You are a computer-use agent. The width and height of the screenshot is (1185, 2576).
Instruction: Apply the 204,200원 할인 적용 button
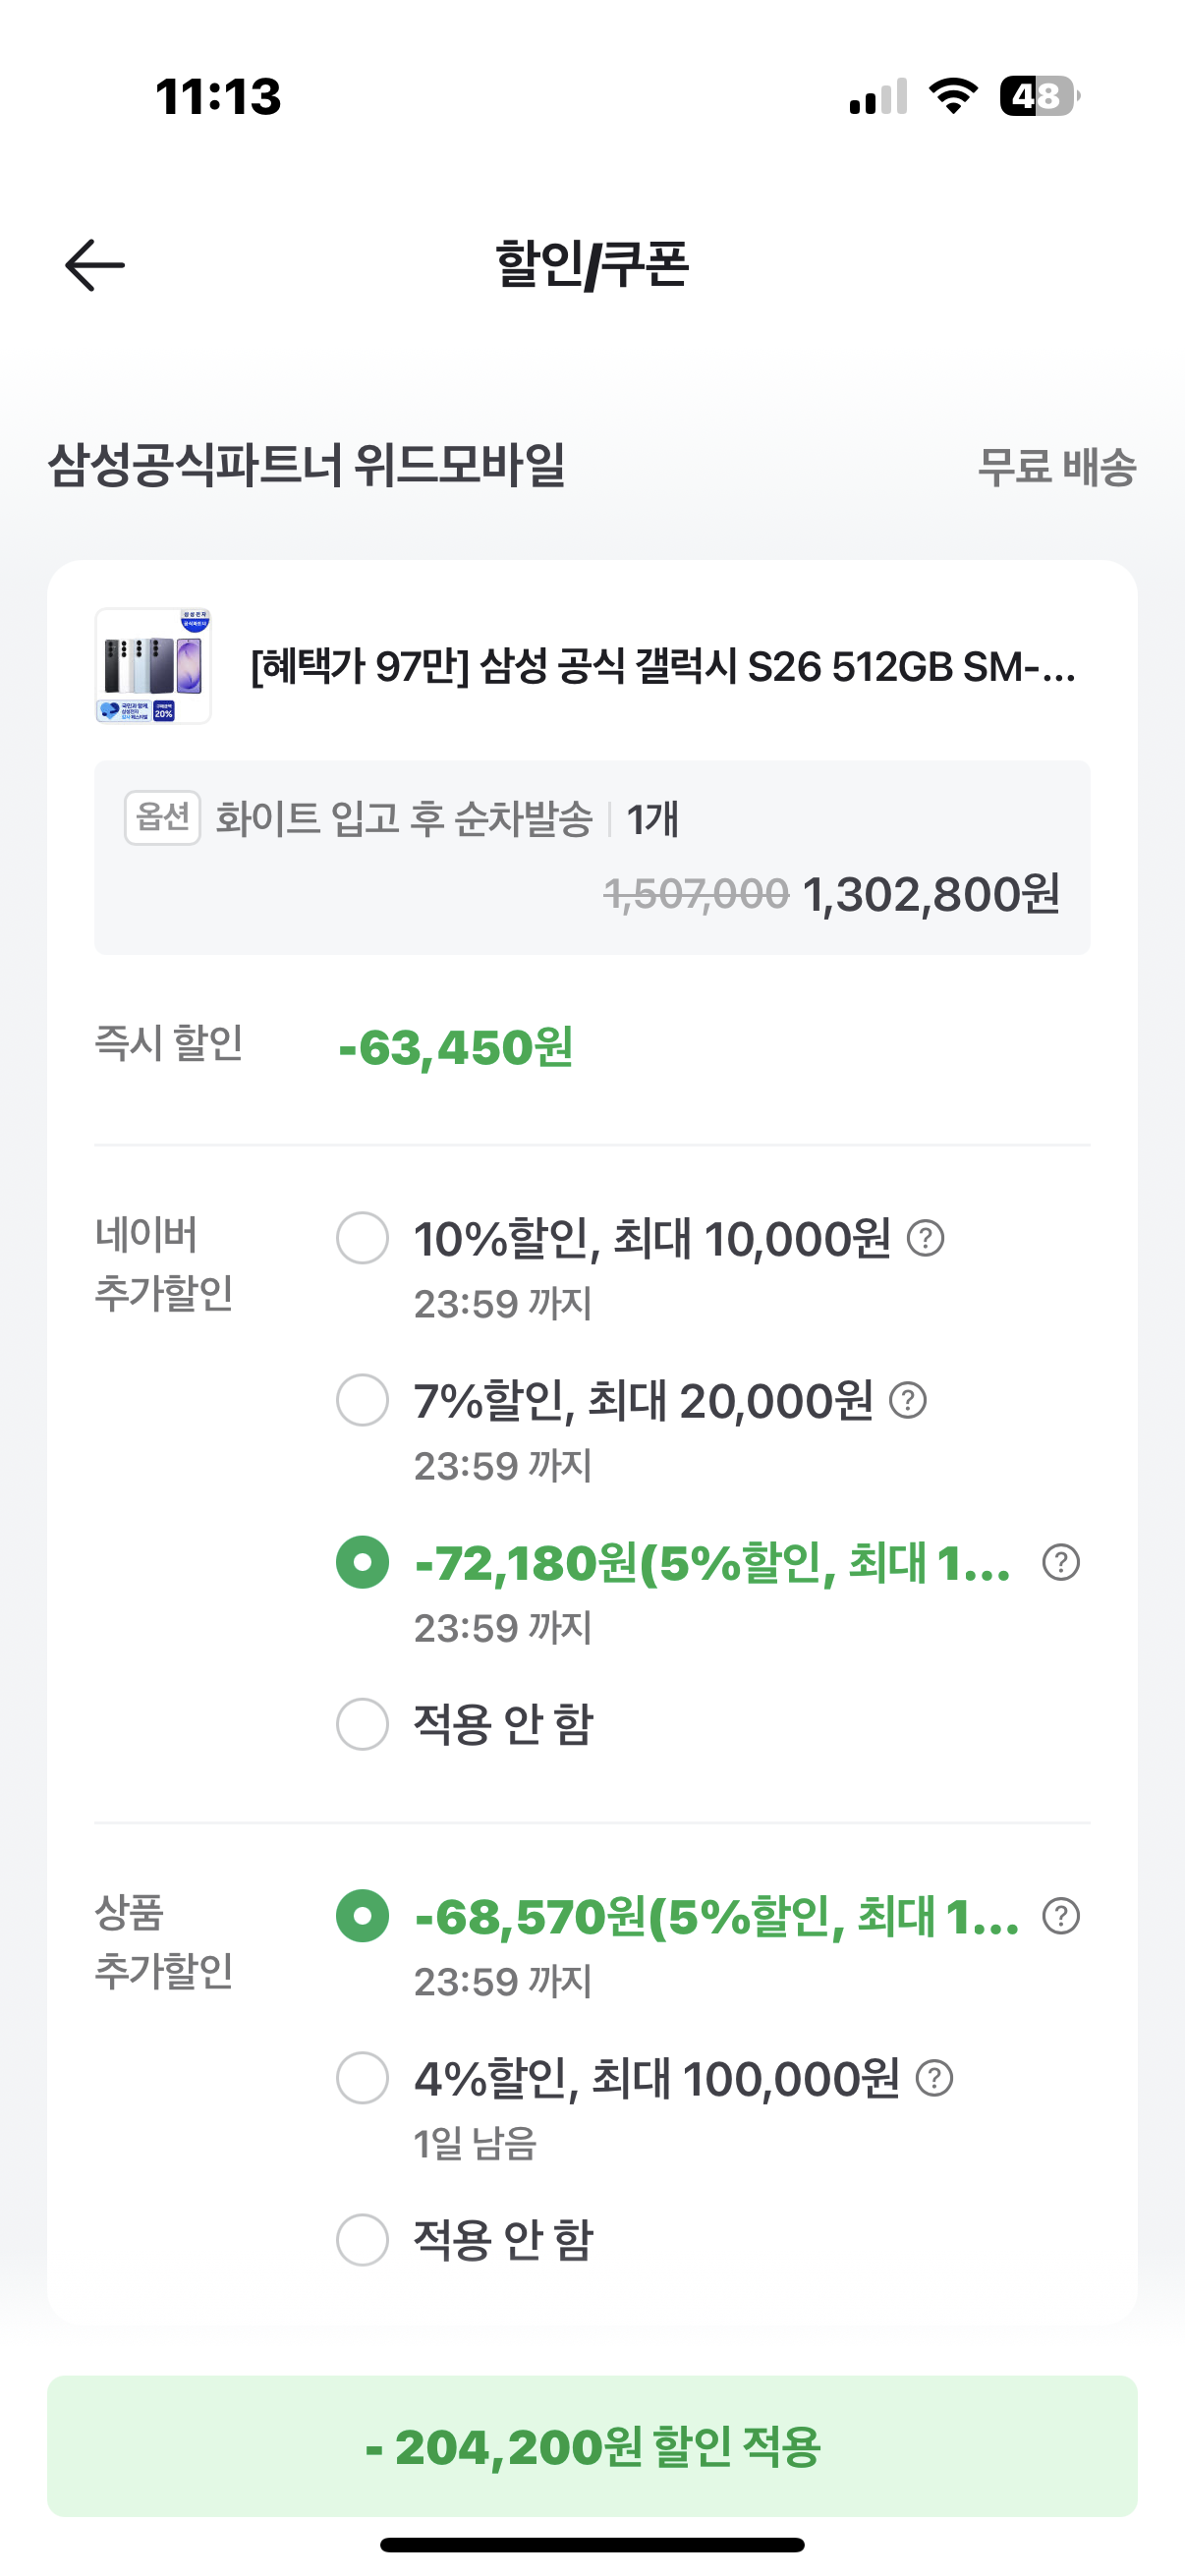tap(592, 2446)
